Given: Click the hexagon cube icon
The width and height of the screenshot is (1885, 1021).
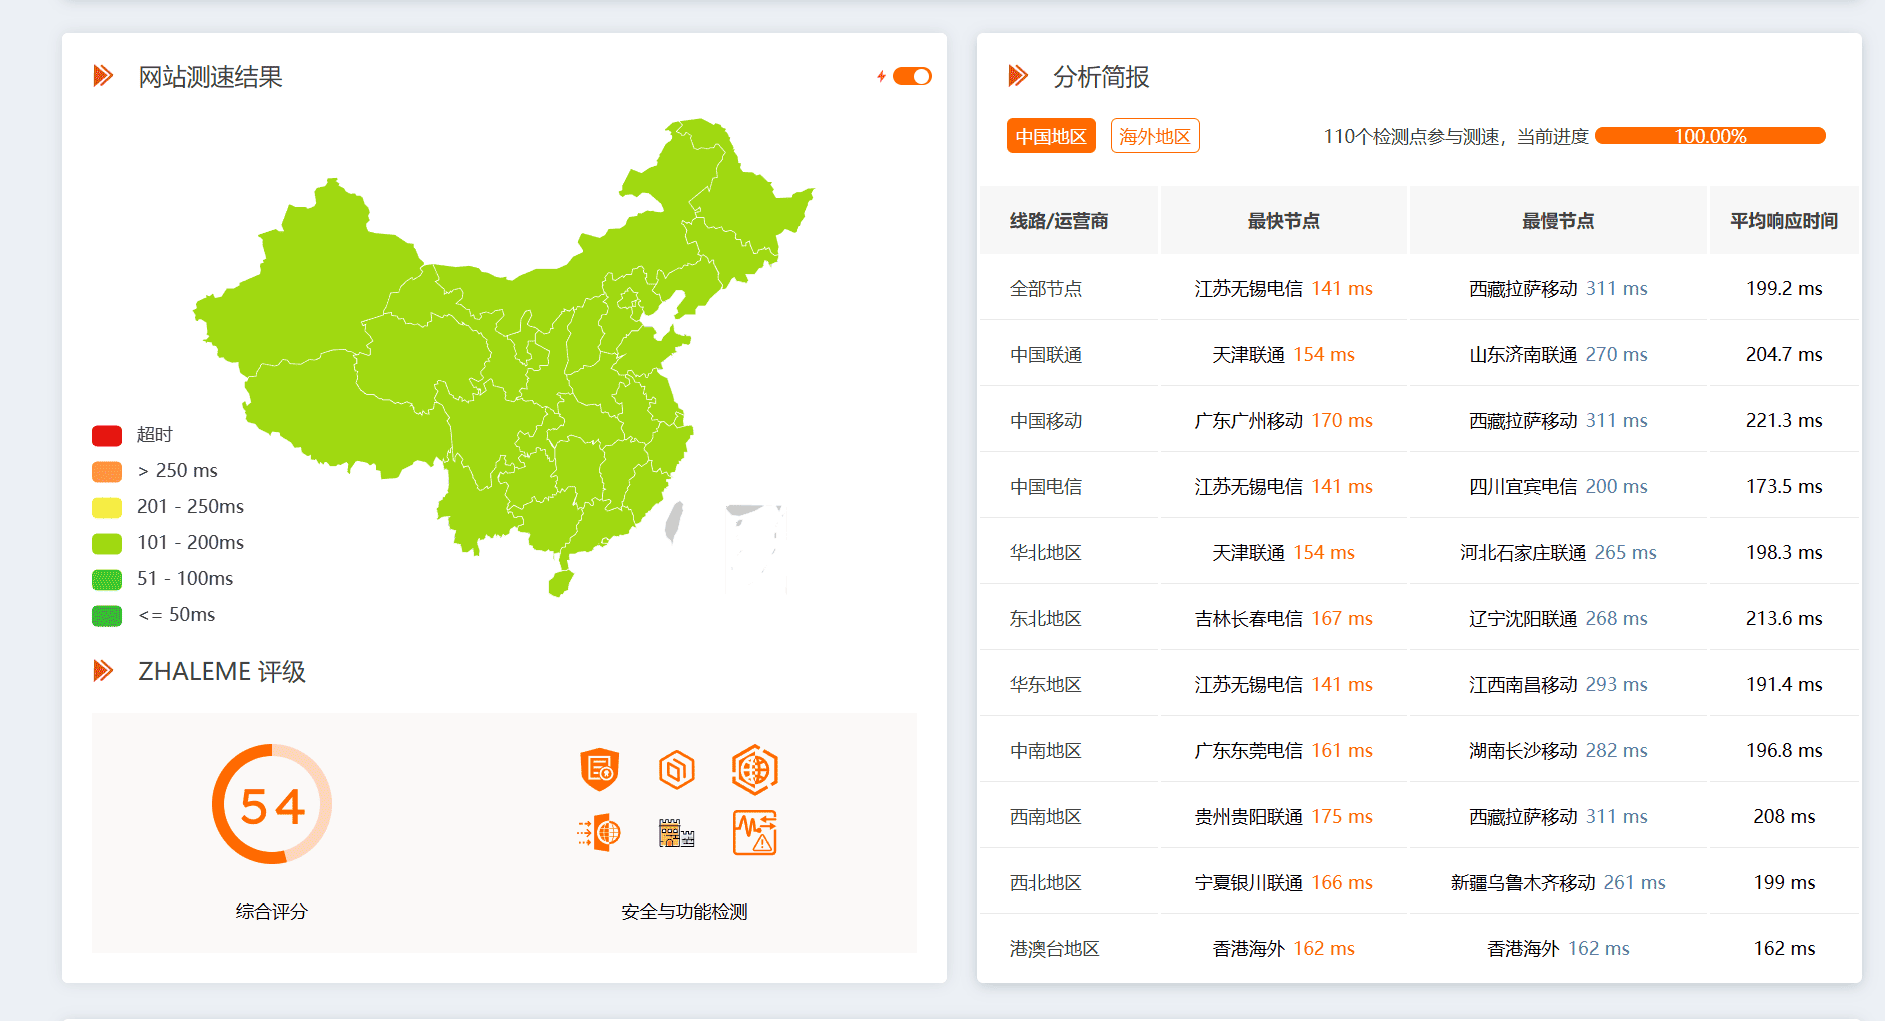Looking at the screenshot, I should point(677,769).
